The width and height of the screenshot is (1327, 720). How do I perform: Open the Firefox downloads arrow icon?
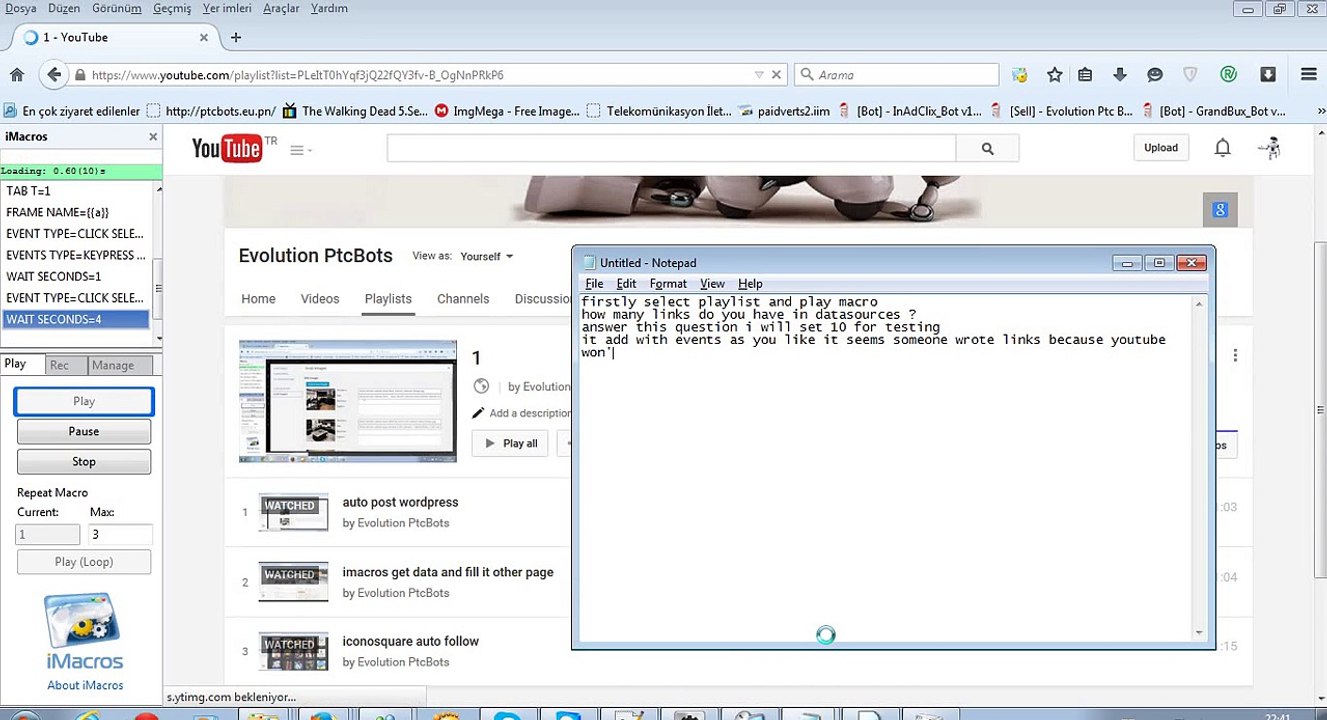tap(1120, 75)
